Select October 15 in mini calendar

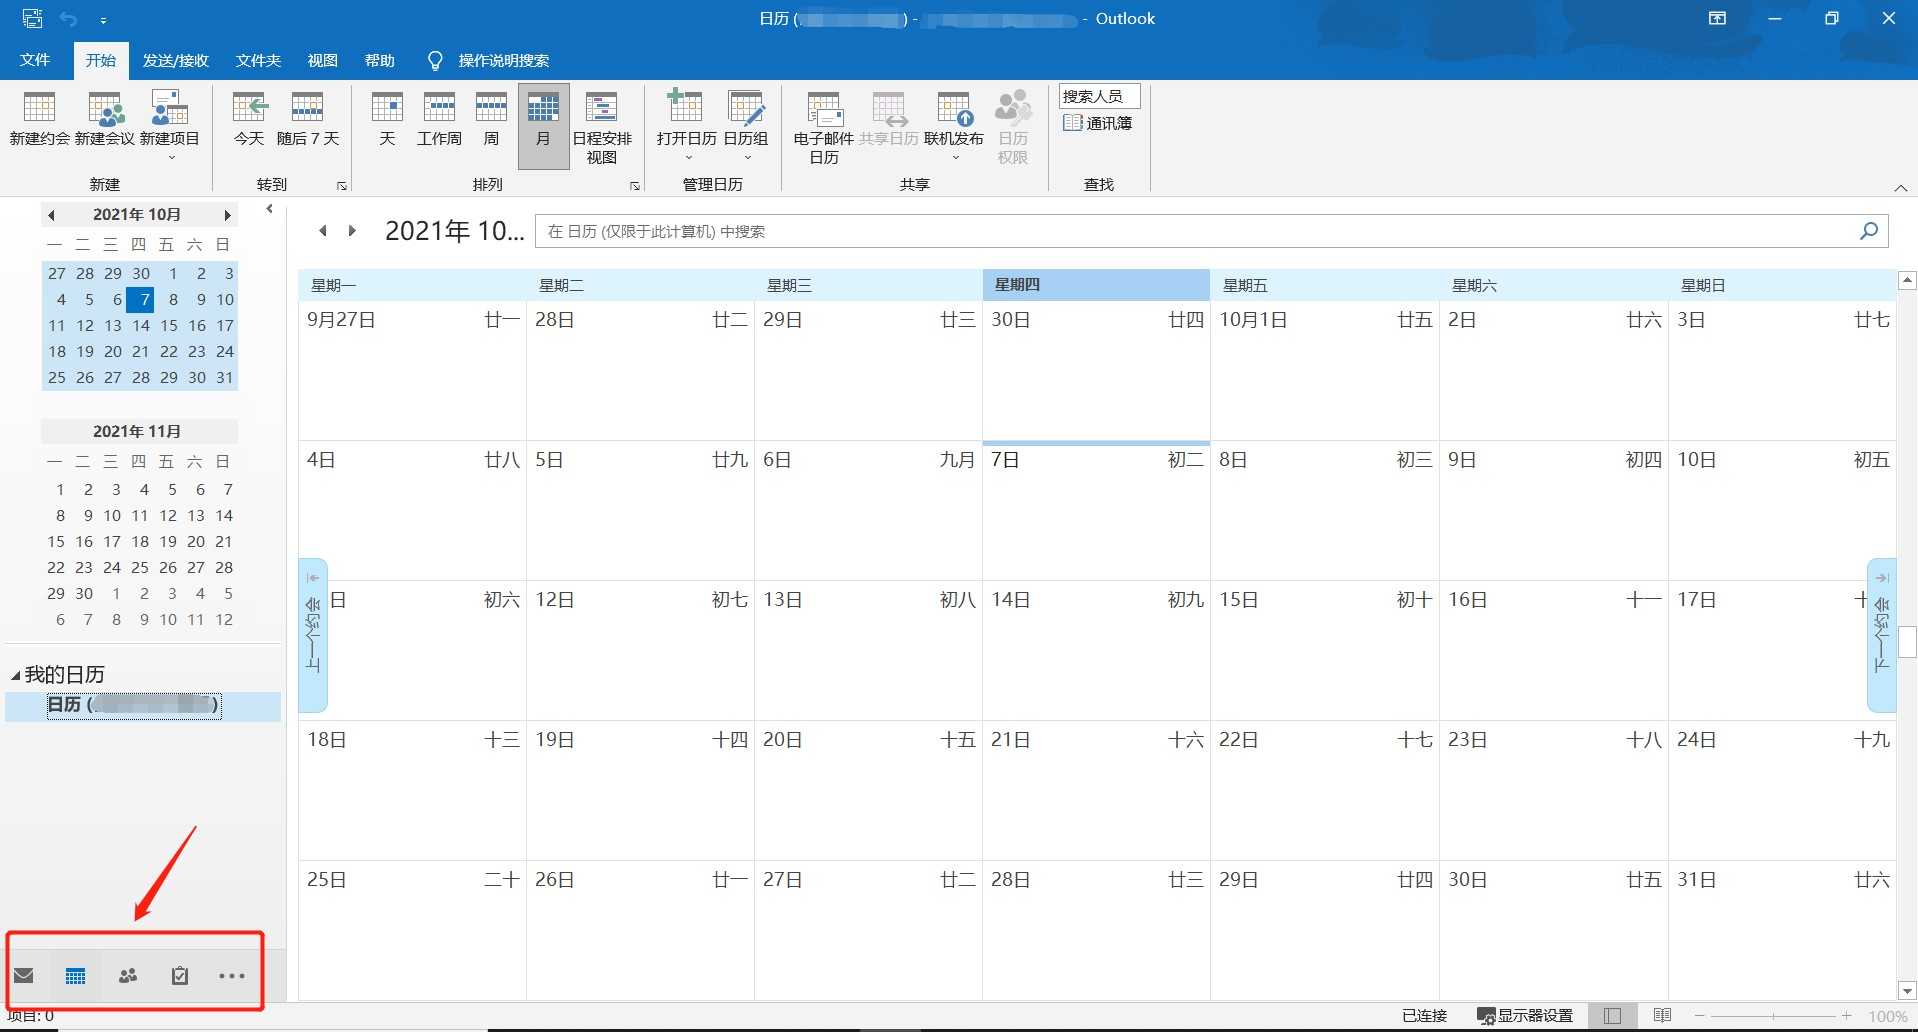(x=169, y=325)
